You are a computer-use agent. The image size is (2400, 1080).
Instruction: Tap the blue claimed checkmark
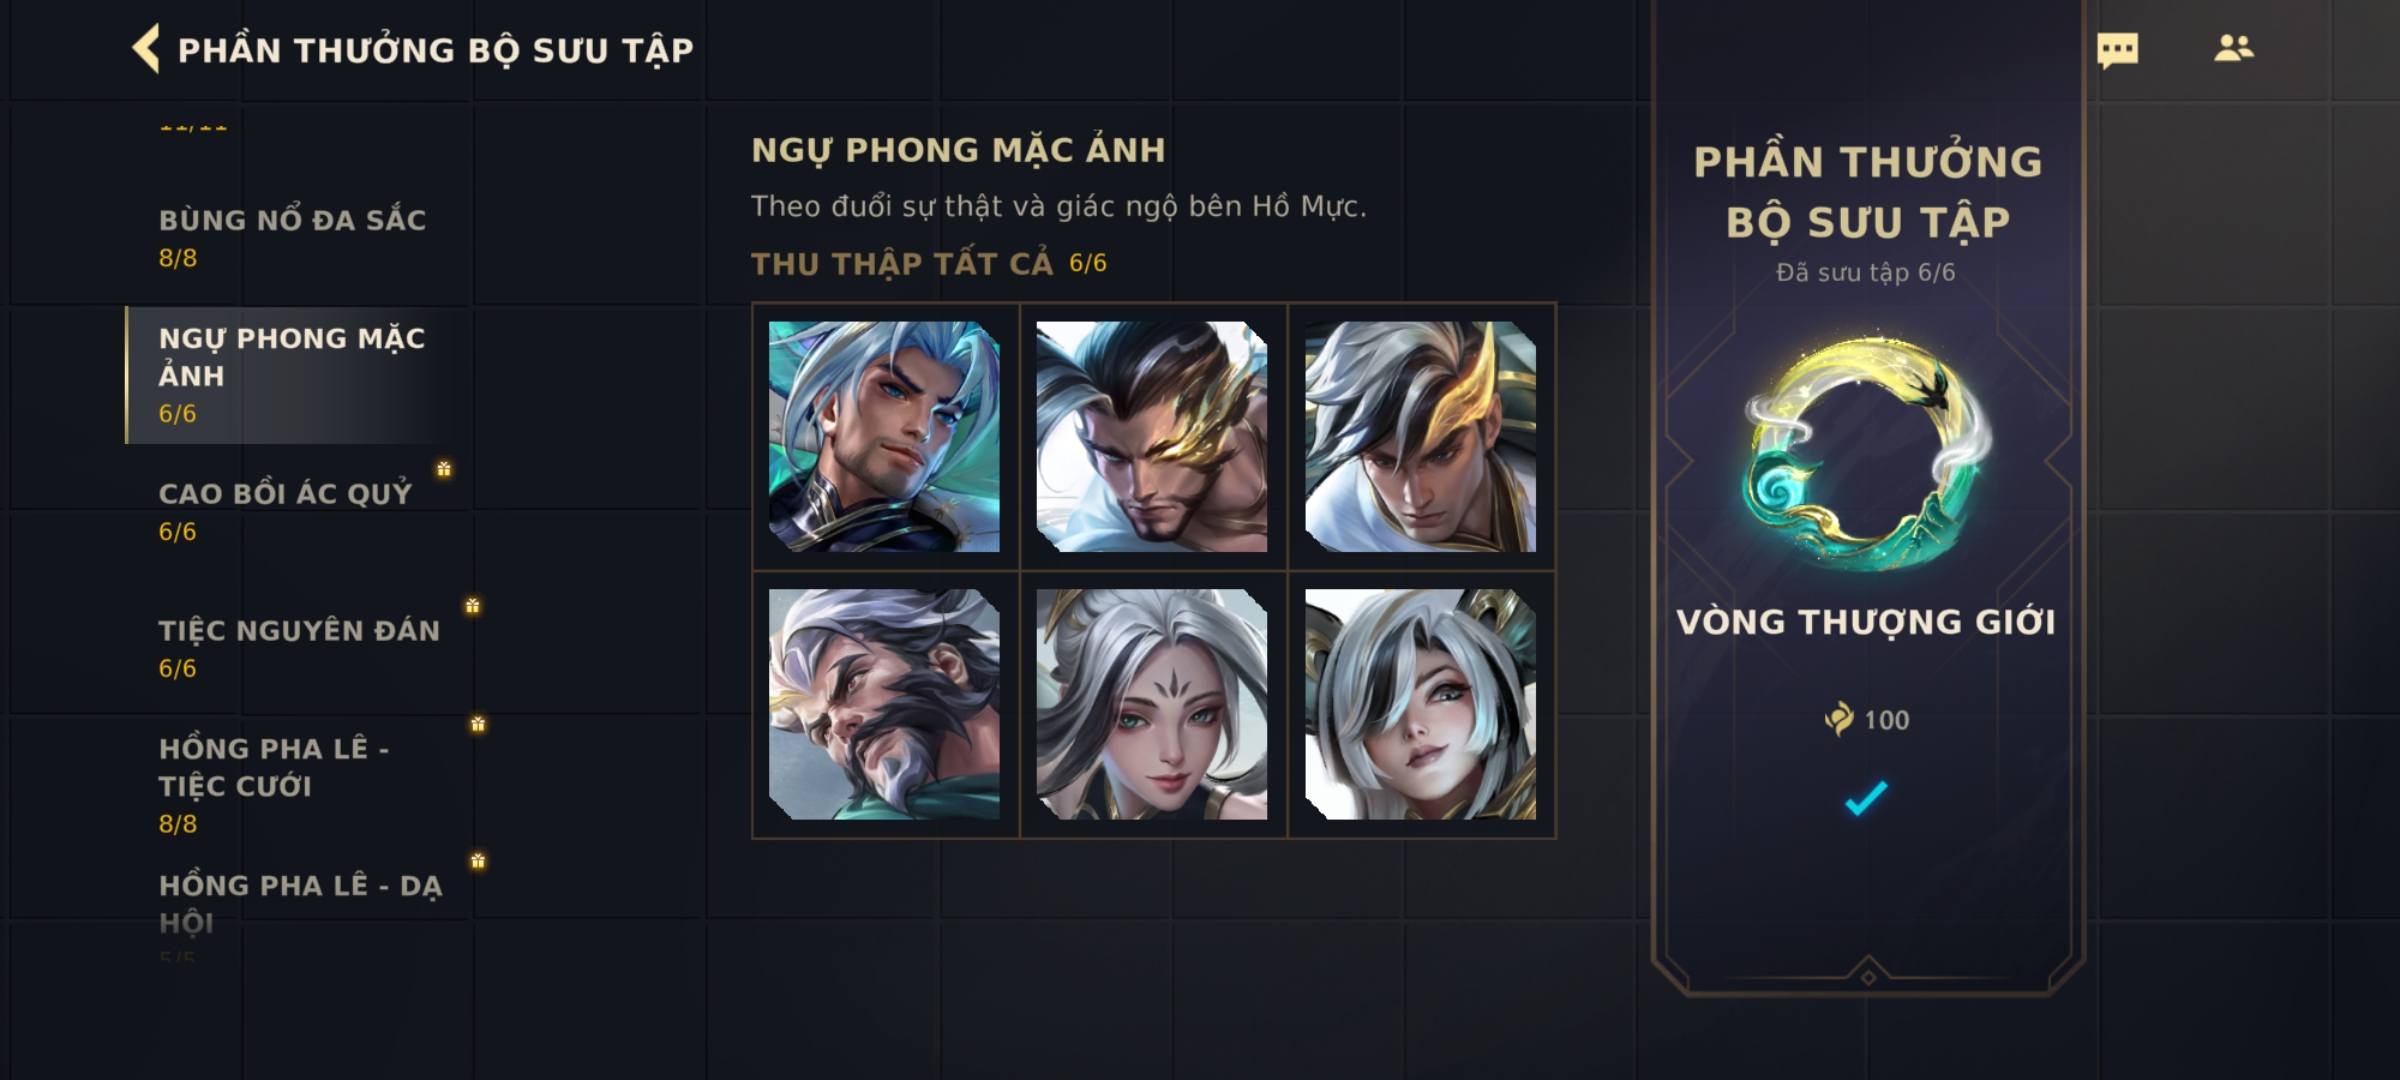(1866, 798)
